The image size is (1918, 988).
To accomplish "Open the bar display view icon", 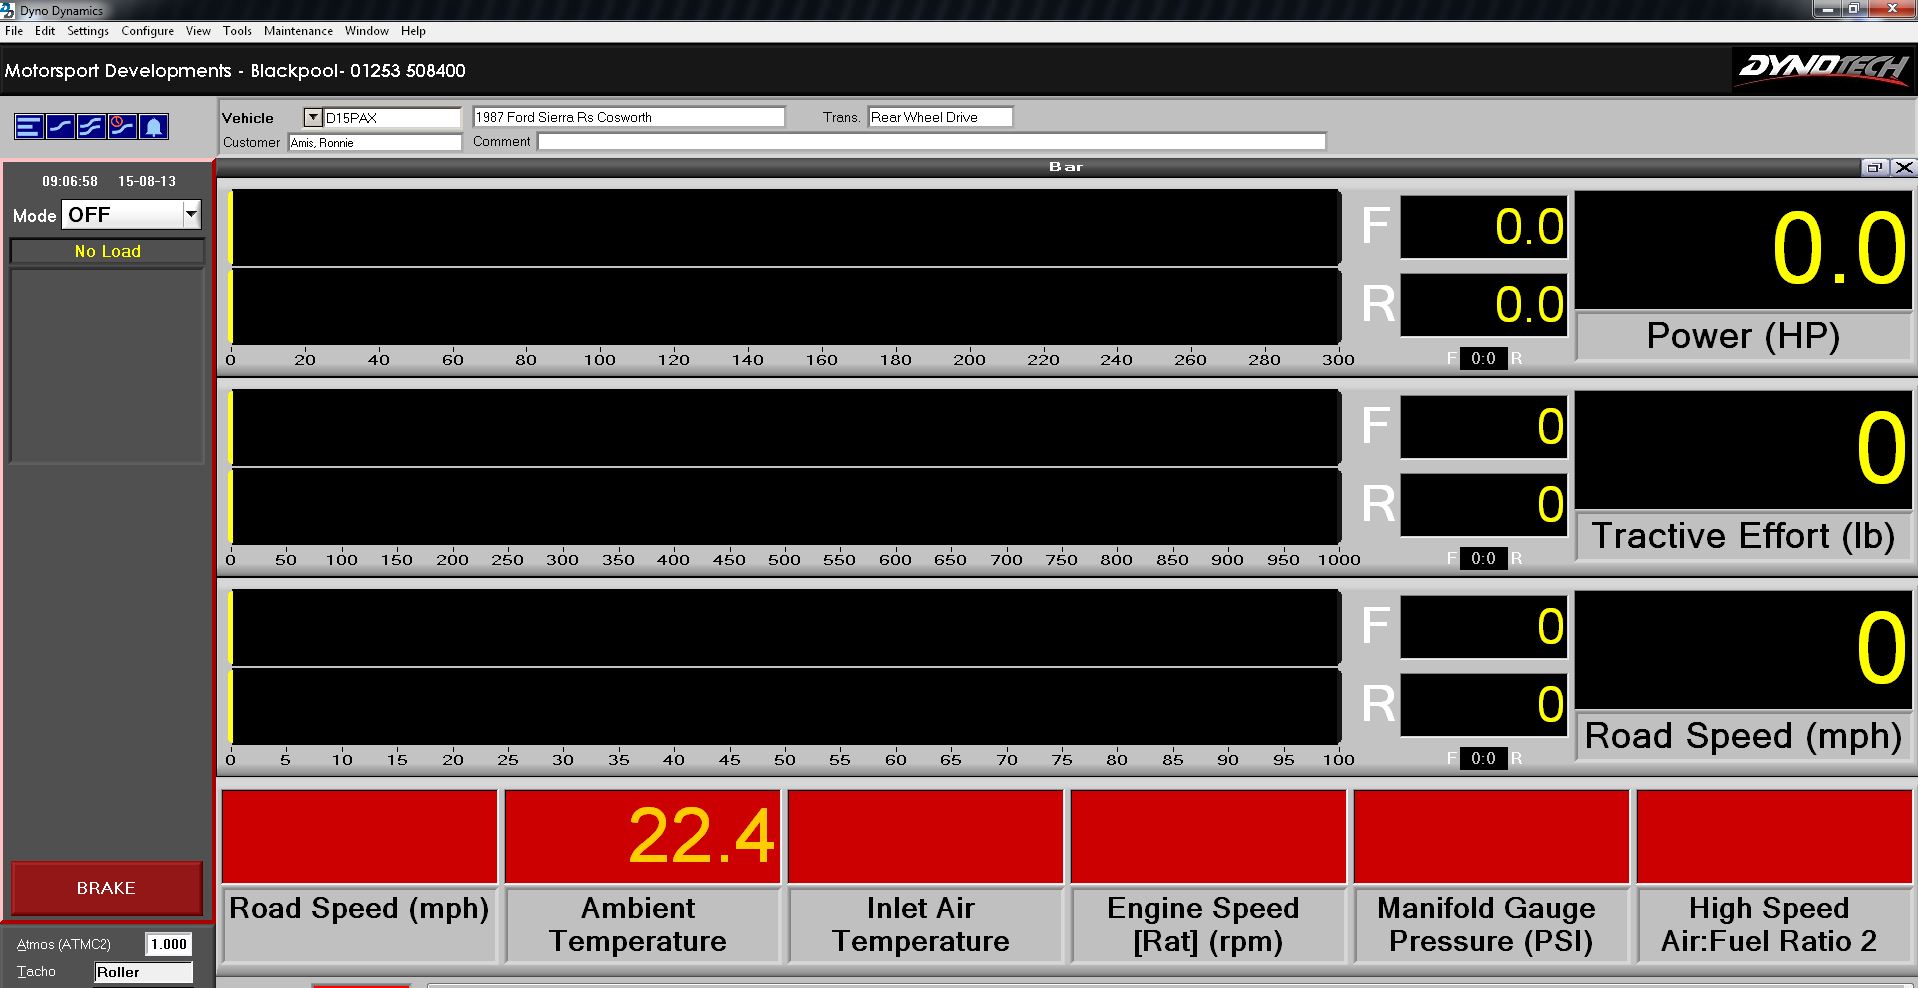I will [x=28, y=126].
